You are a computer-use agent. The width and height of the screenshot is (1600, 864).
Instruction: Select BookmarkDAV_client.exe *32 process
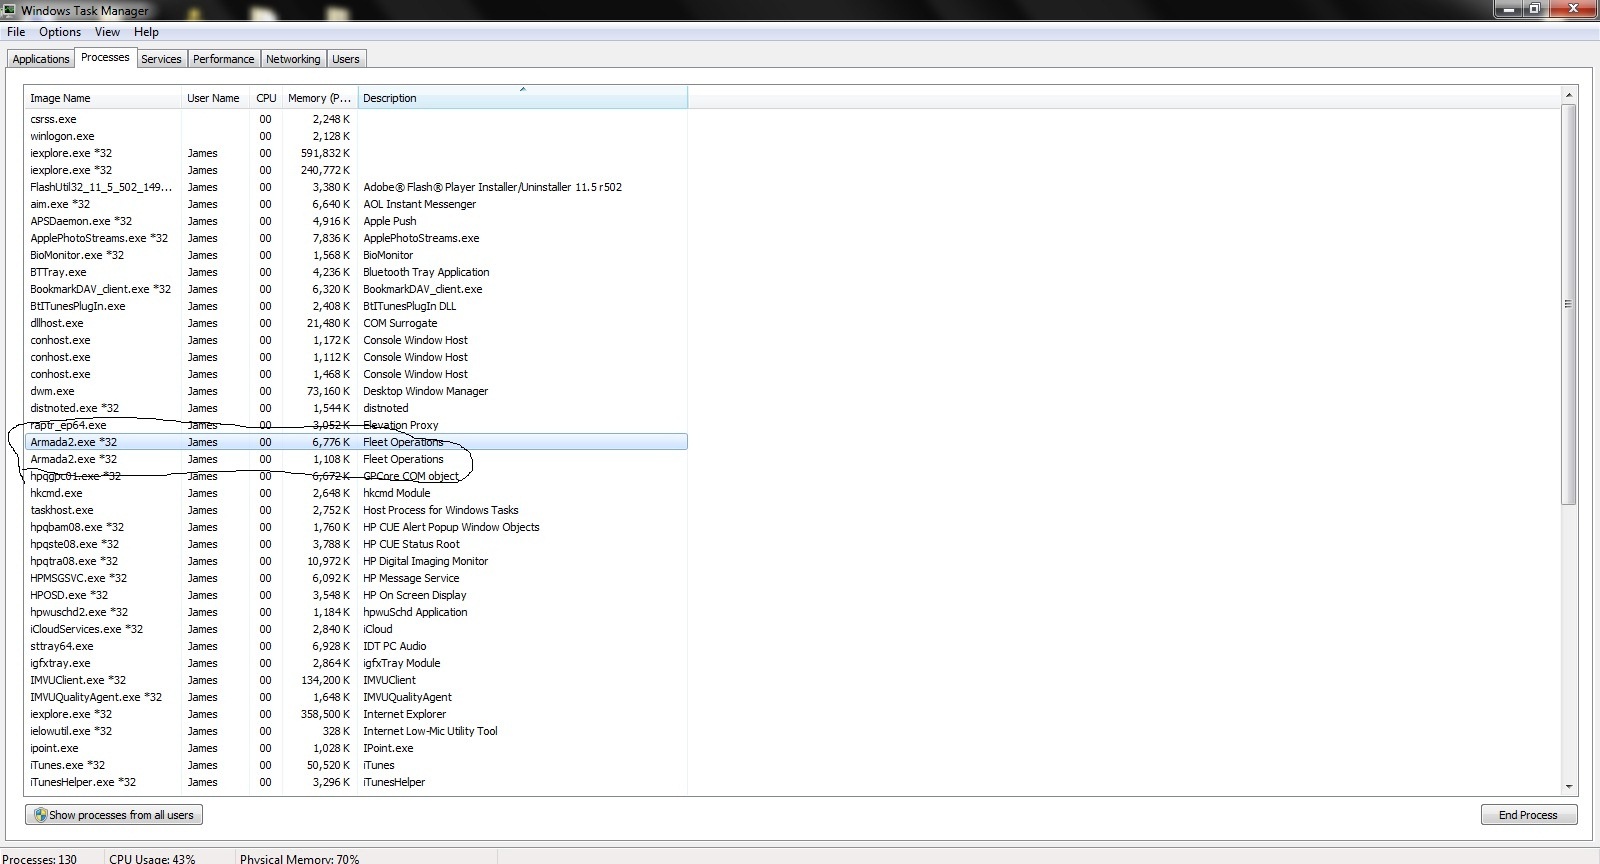[356, 289]
